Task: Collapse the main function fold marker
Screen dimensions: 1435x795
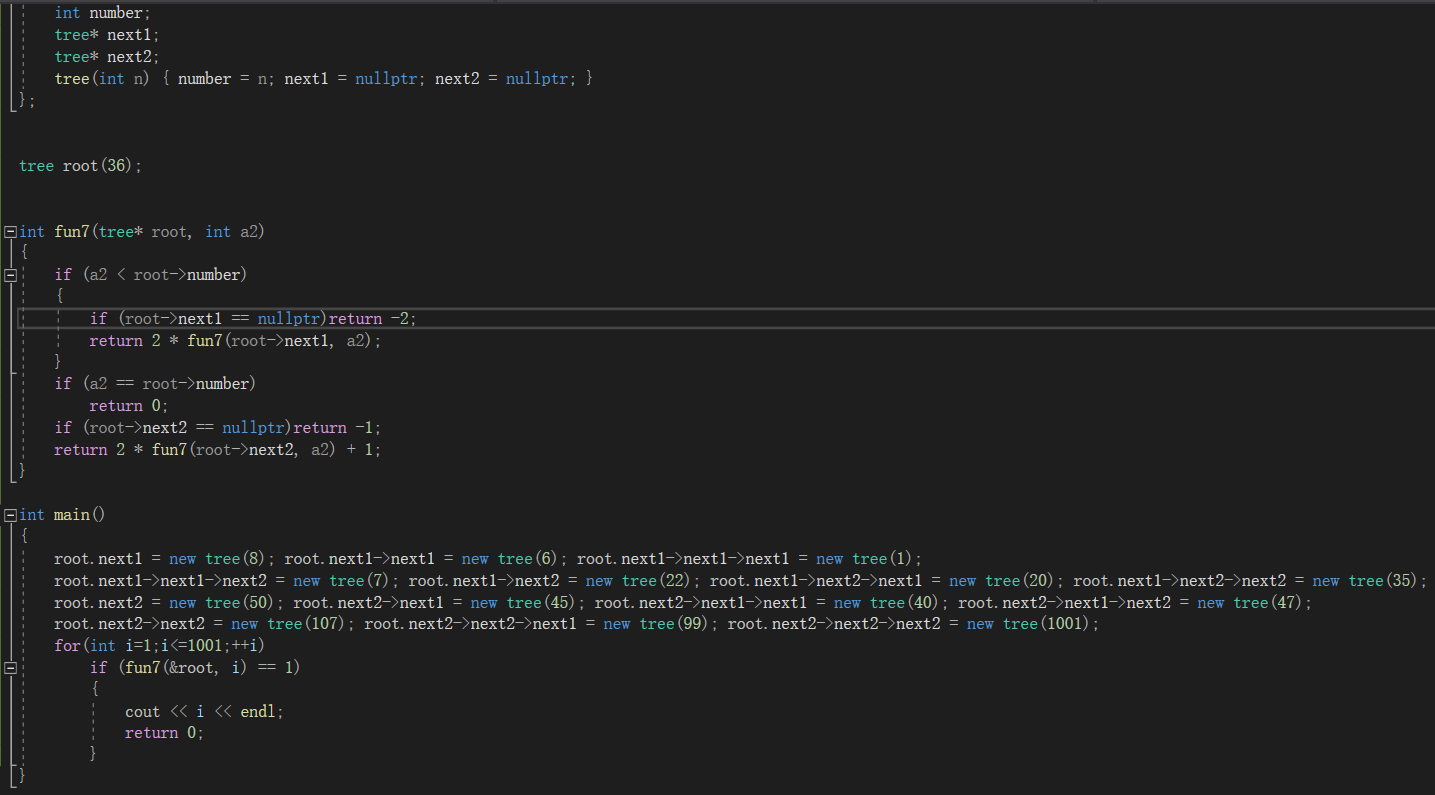Action: pyautogui.click(x=10, y=515)
